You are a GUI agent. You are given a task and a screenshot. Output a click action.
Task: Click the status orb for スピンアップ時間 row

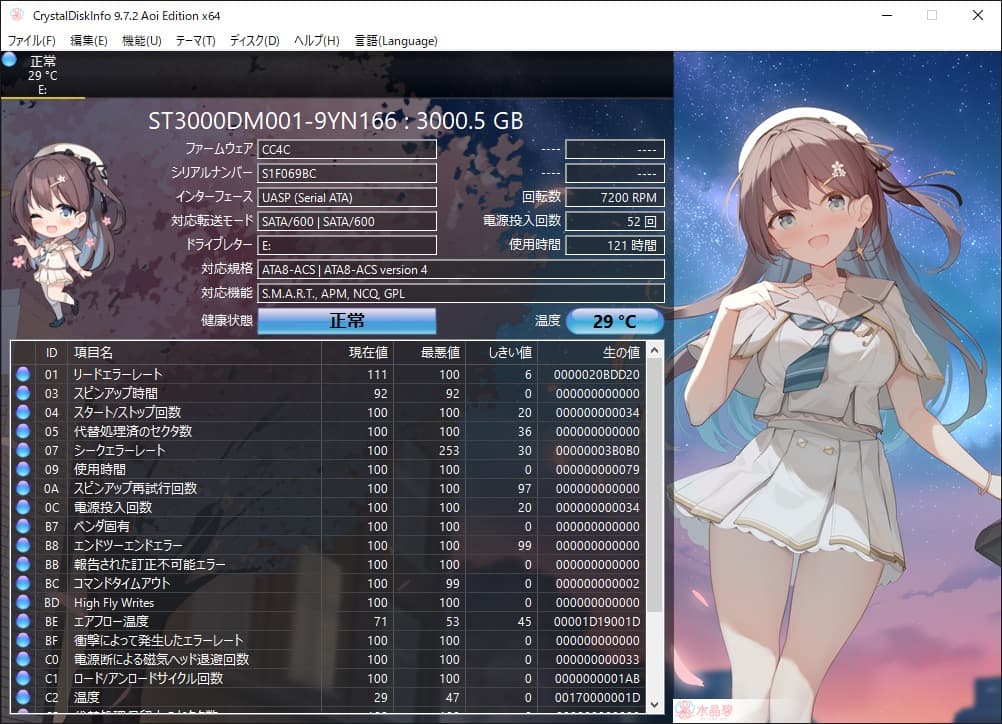click(x=23, y=393)
